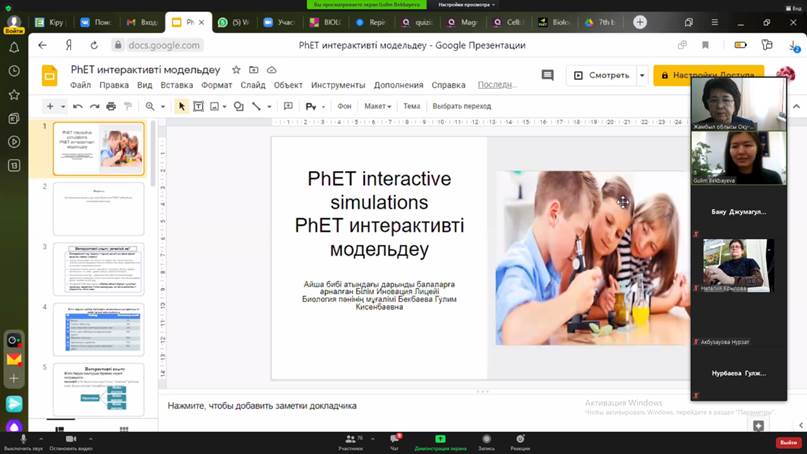
Task: Open the Вставка menu
Action: pyautogui.click(x=177, y=85)
